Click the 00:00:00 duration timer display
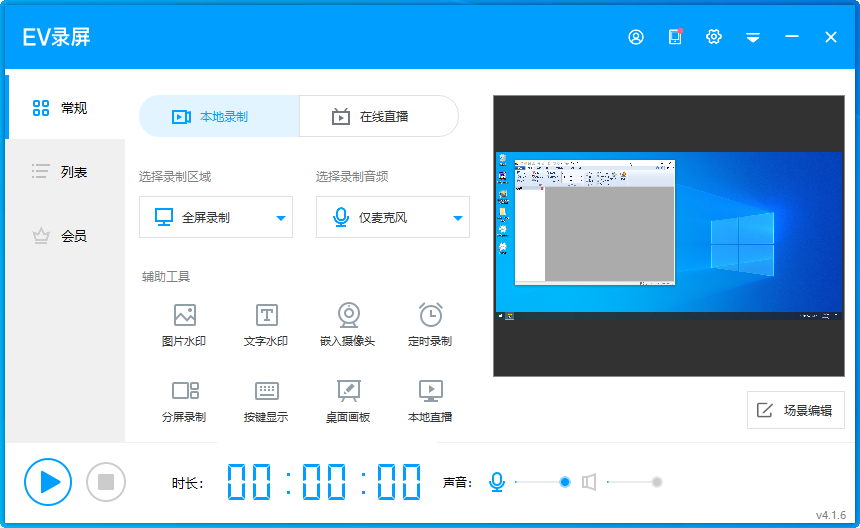 click(324, 482)
